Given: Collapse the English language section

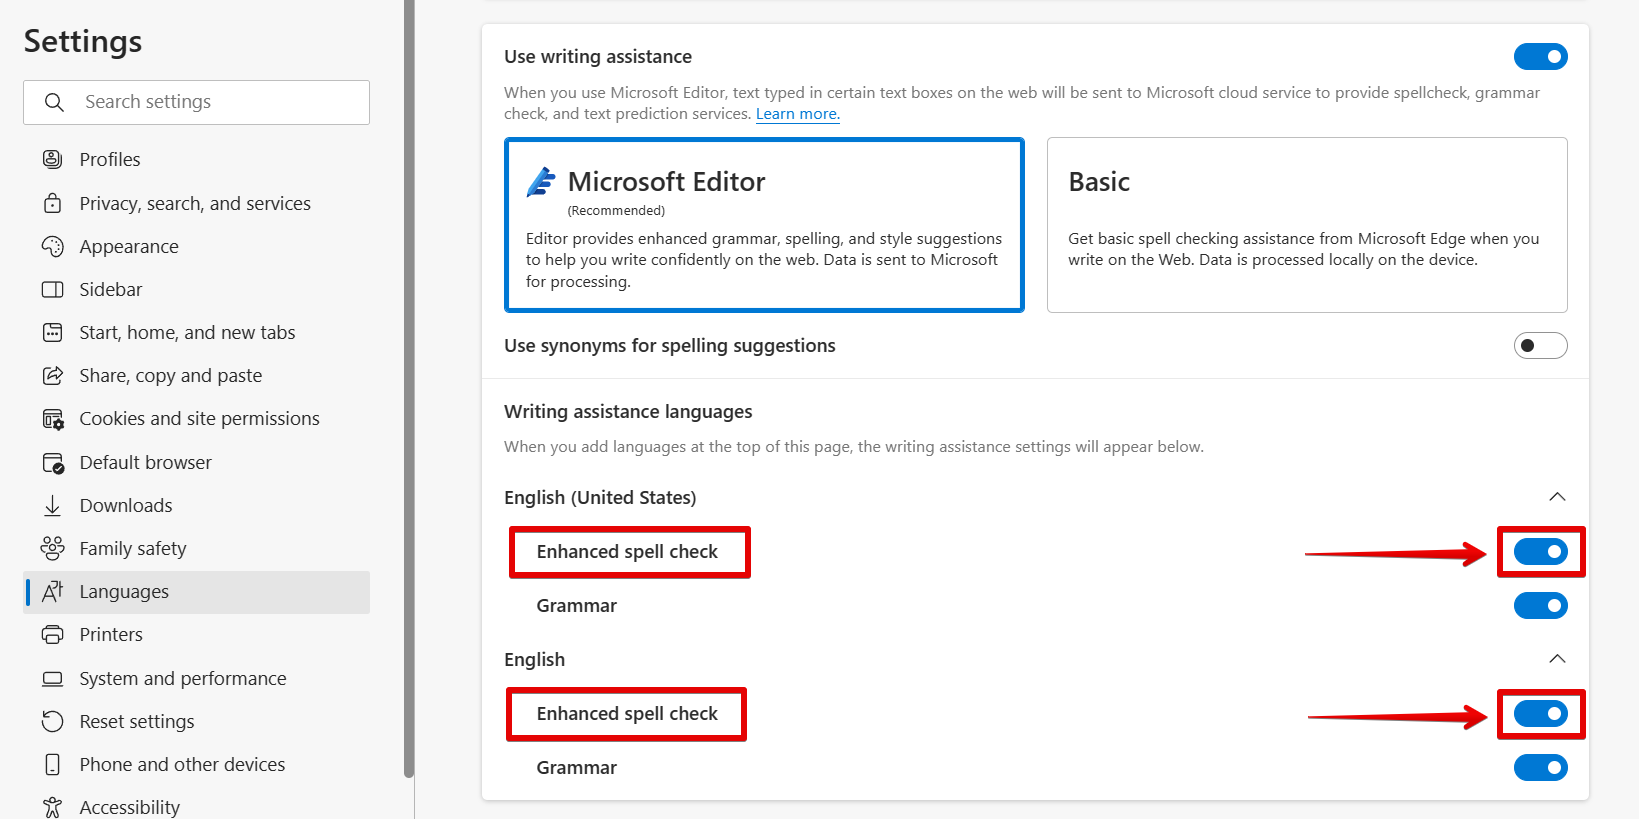Looking at the screenshot, I should tap(1557, 659).
